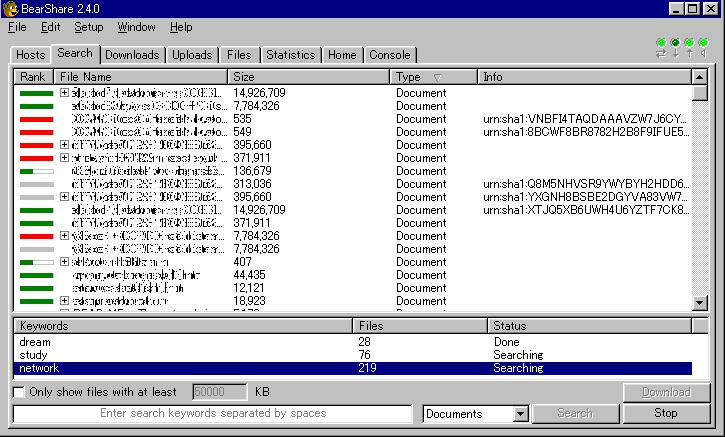Image resolution: width=725 pixels, height=437 pixels.
Task: Click the Files column header in keyword list
Action: [420, 326]
